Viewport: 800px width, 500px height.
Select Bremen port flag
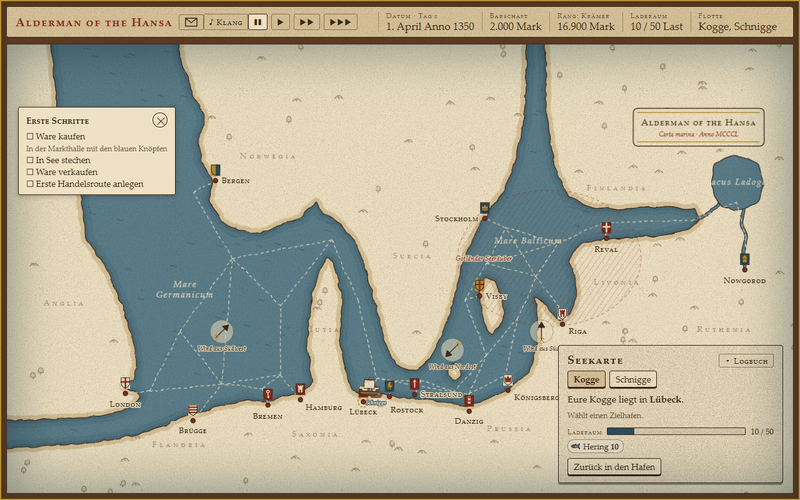[x=267, y=395]
